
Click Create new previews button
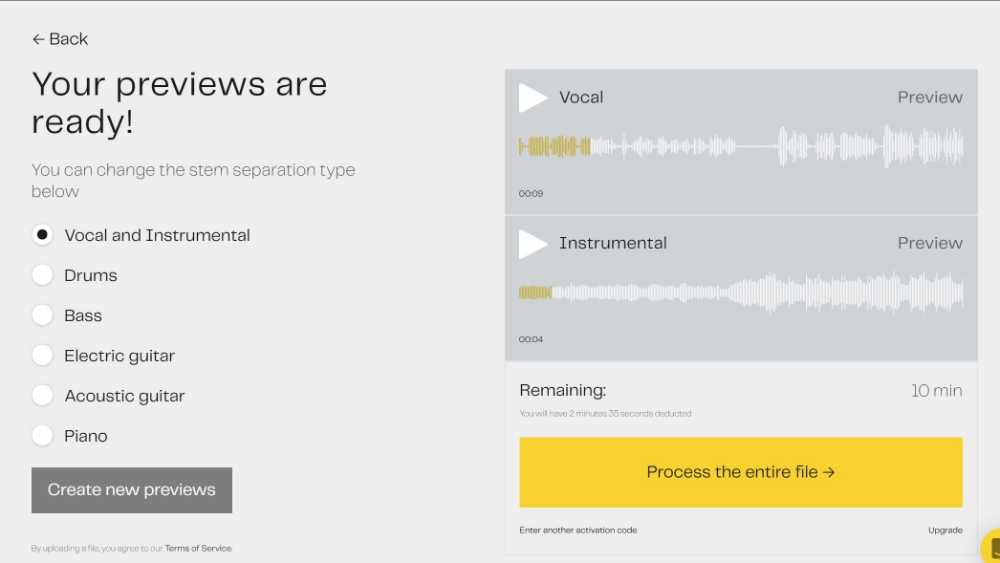[x=132, y=490]
